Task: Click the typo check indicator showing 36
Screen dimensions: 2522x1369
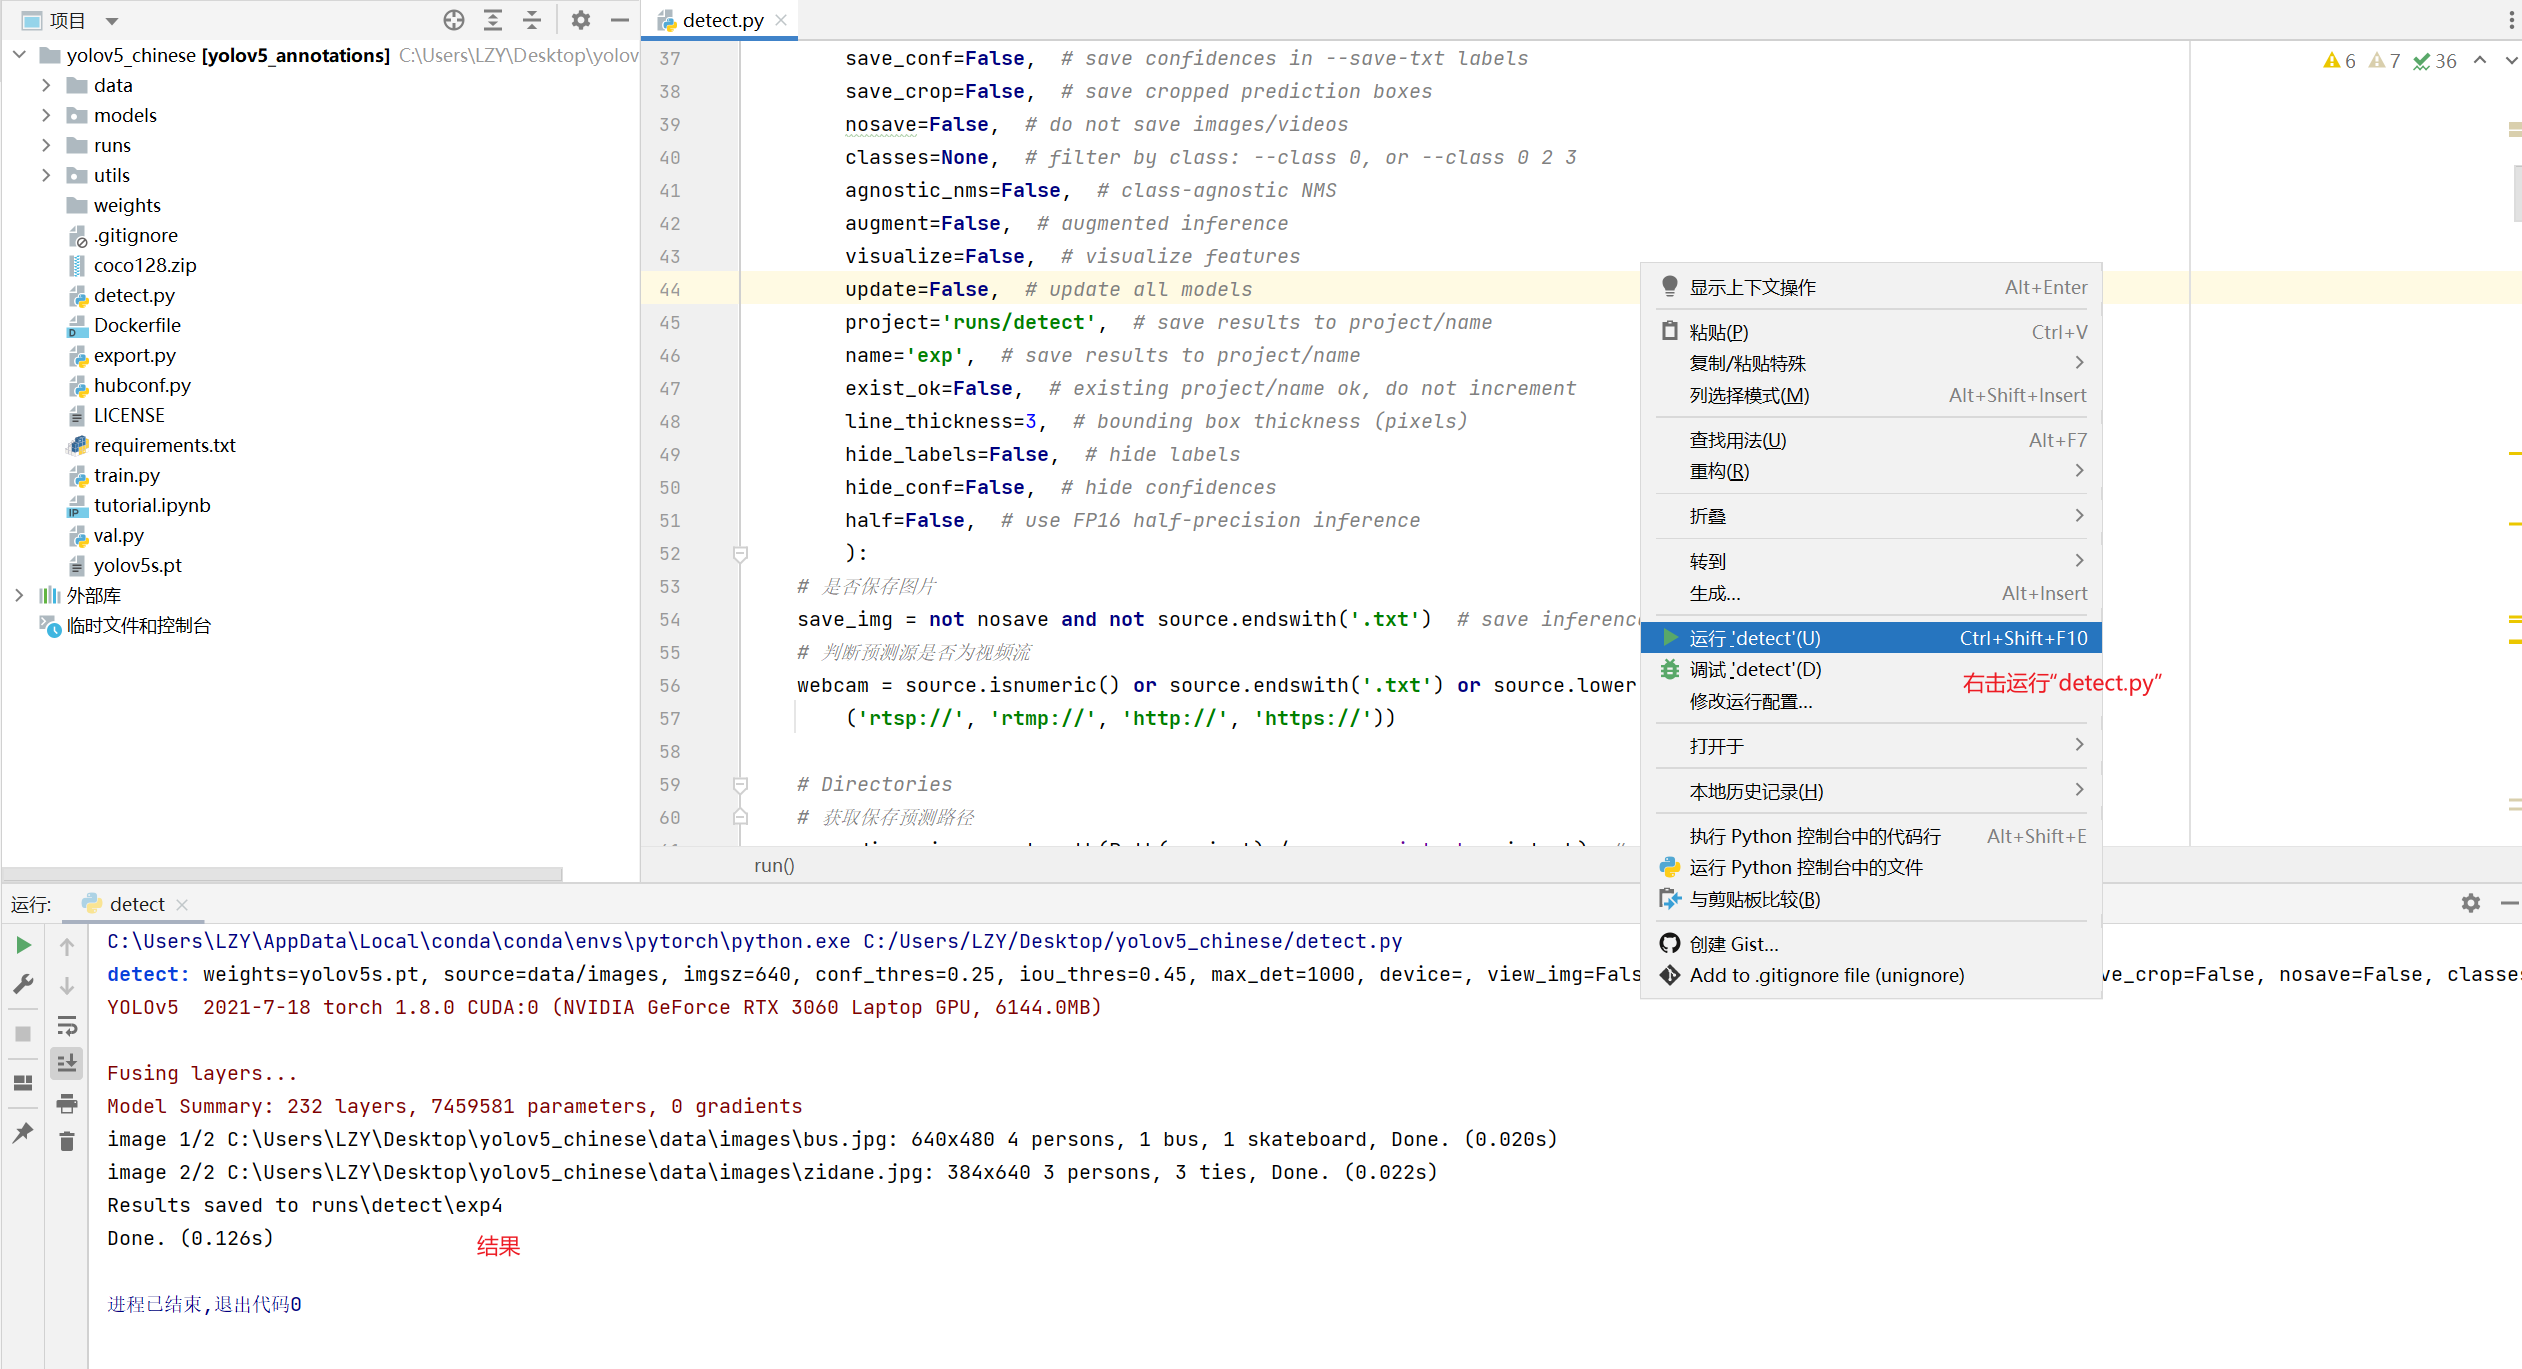Action: click(x=2435, y=61)
